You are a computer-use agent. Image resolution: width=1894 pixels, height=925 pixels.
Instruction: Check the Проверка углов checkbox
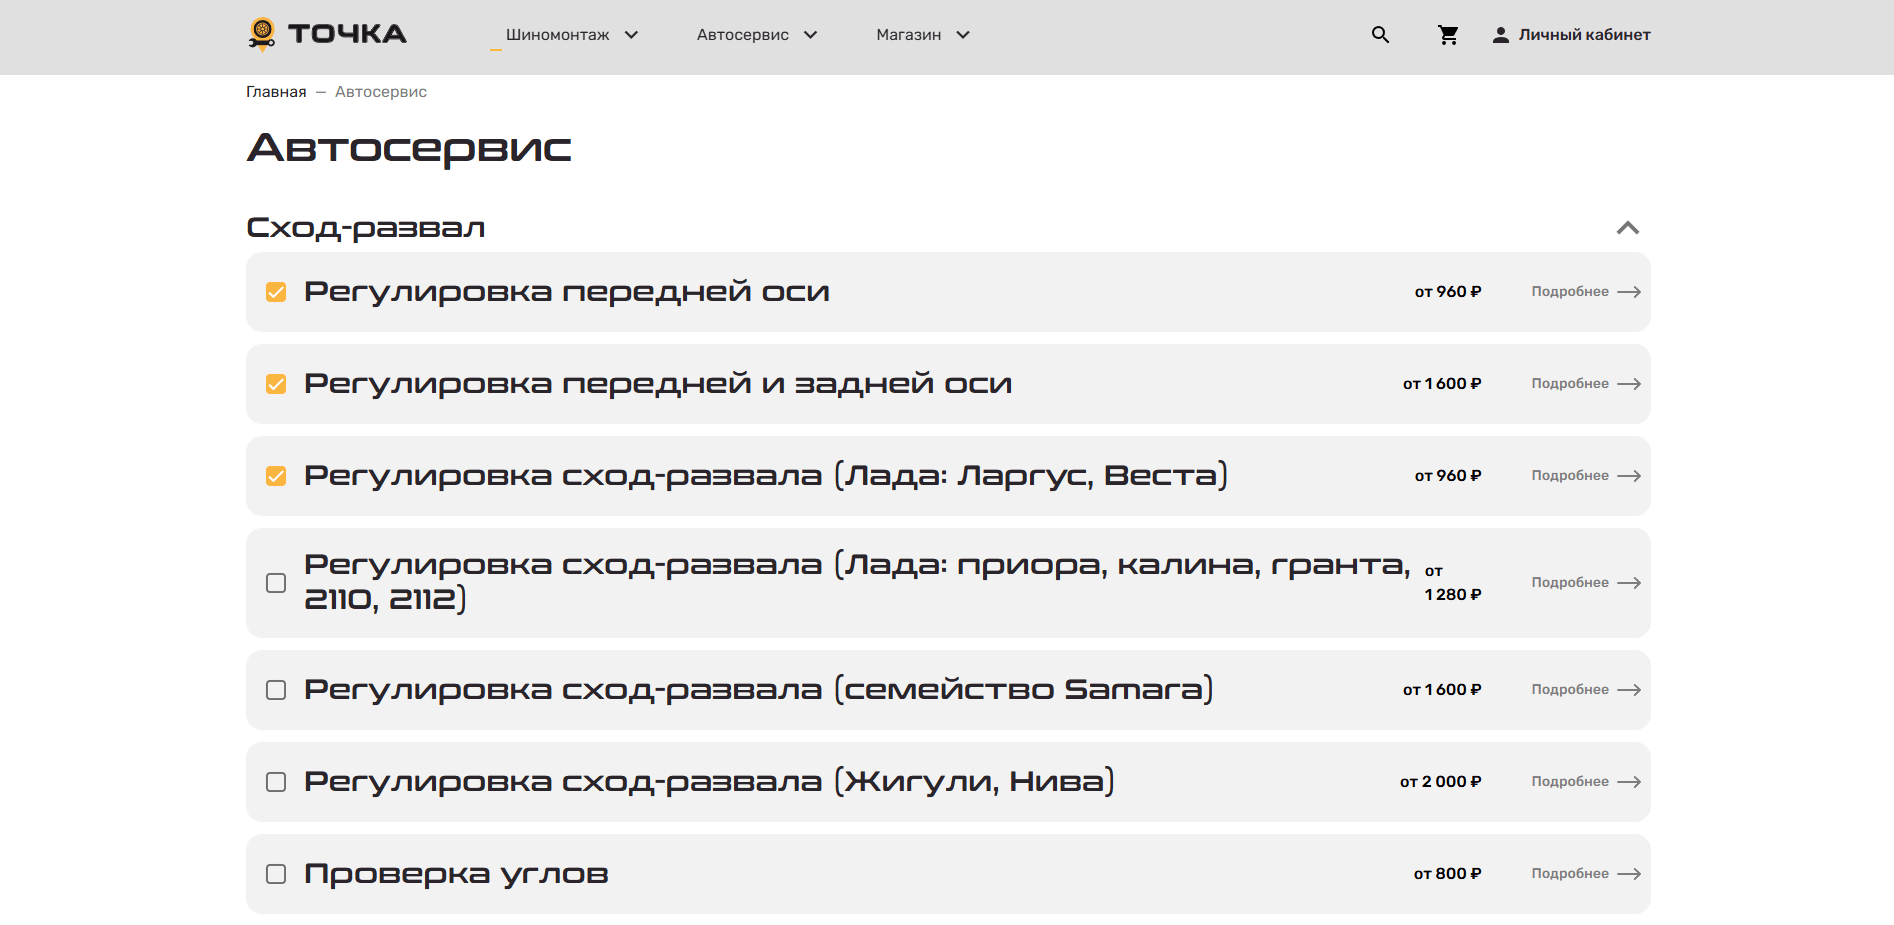click(276, 874)
